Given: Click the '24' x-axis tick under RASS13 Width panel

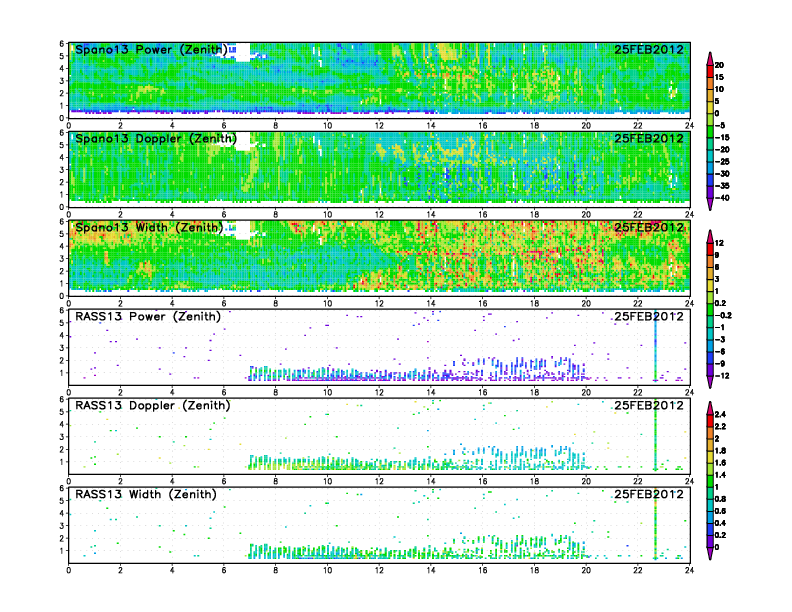Looking at the screenshot, I should click(689, 570).
